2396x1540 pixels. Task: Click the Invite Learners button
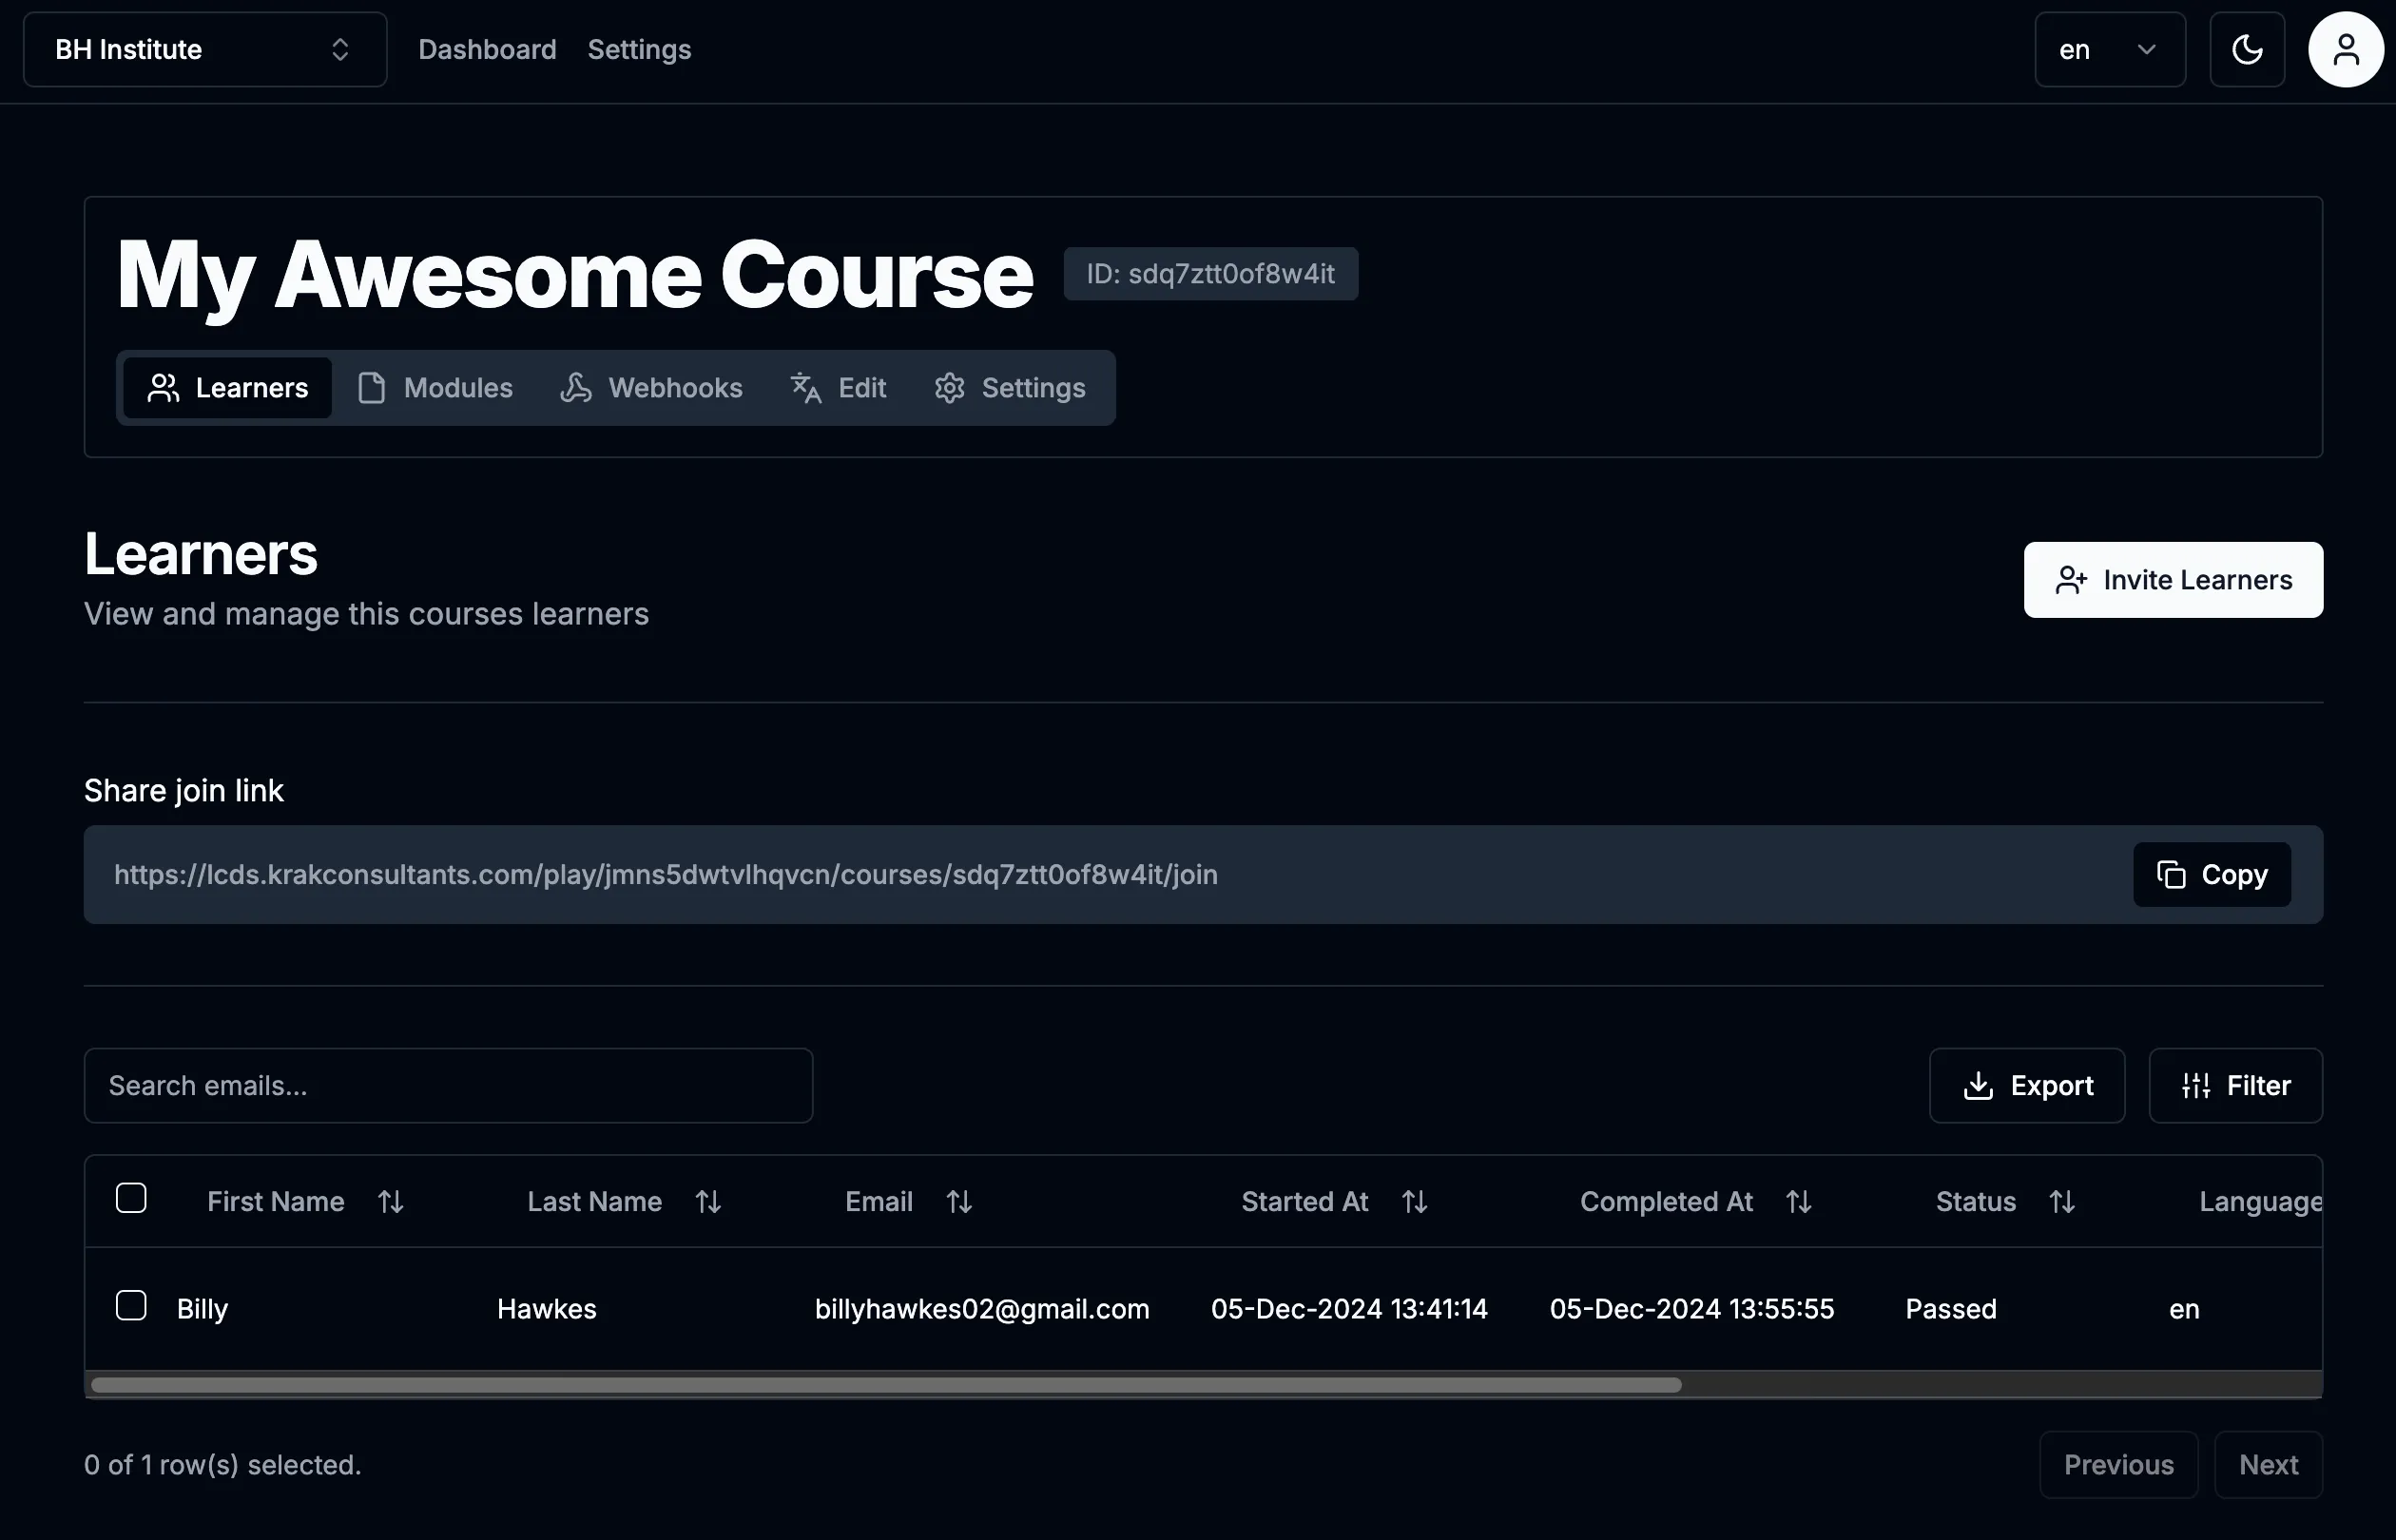point(2172,580)
